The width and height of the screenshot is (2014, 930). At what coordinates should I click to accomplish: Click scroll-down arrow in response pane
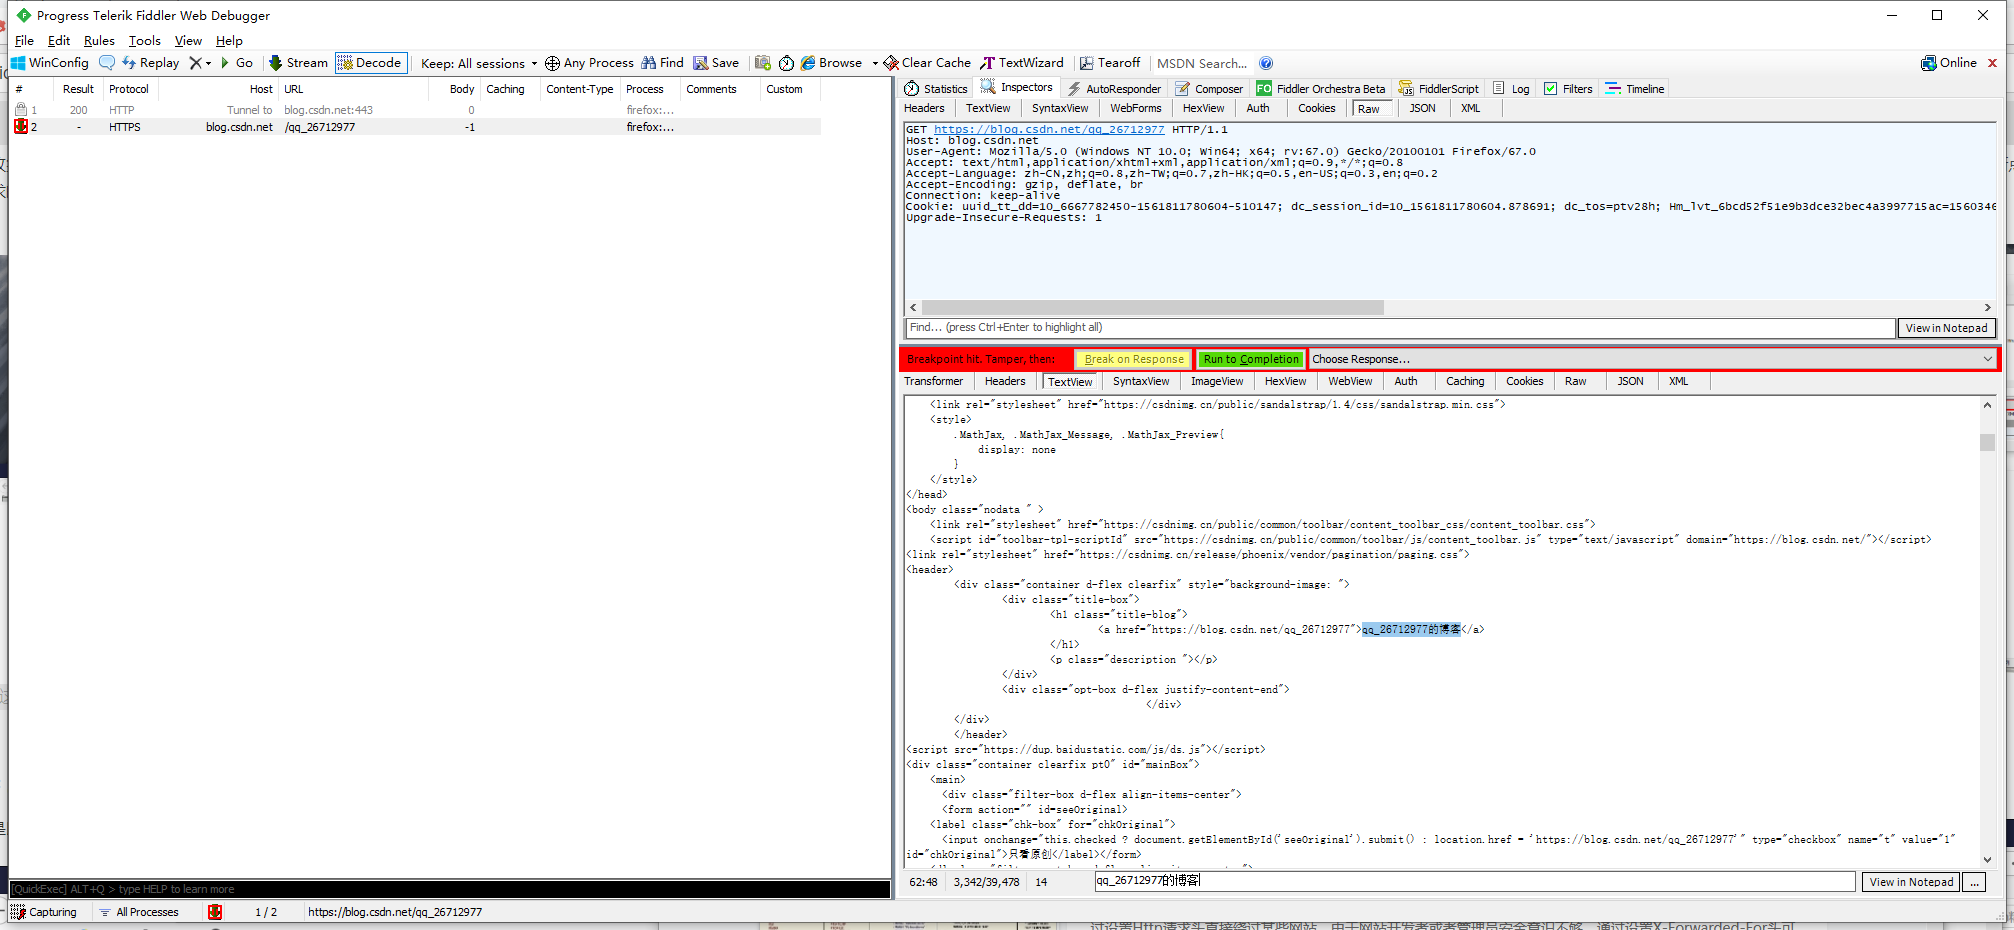[1987, 860]
